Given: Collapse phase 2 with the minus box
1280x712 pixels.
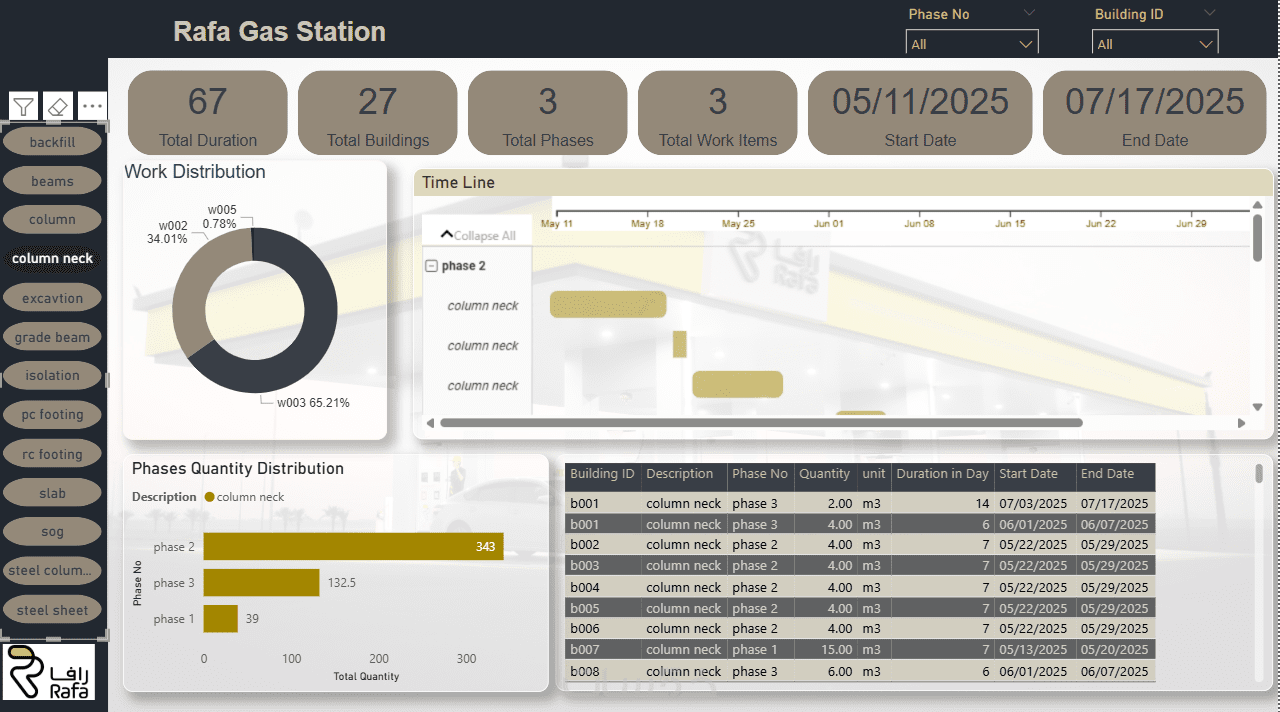Looking at the screenshot, I should point(431,266).
